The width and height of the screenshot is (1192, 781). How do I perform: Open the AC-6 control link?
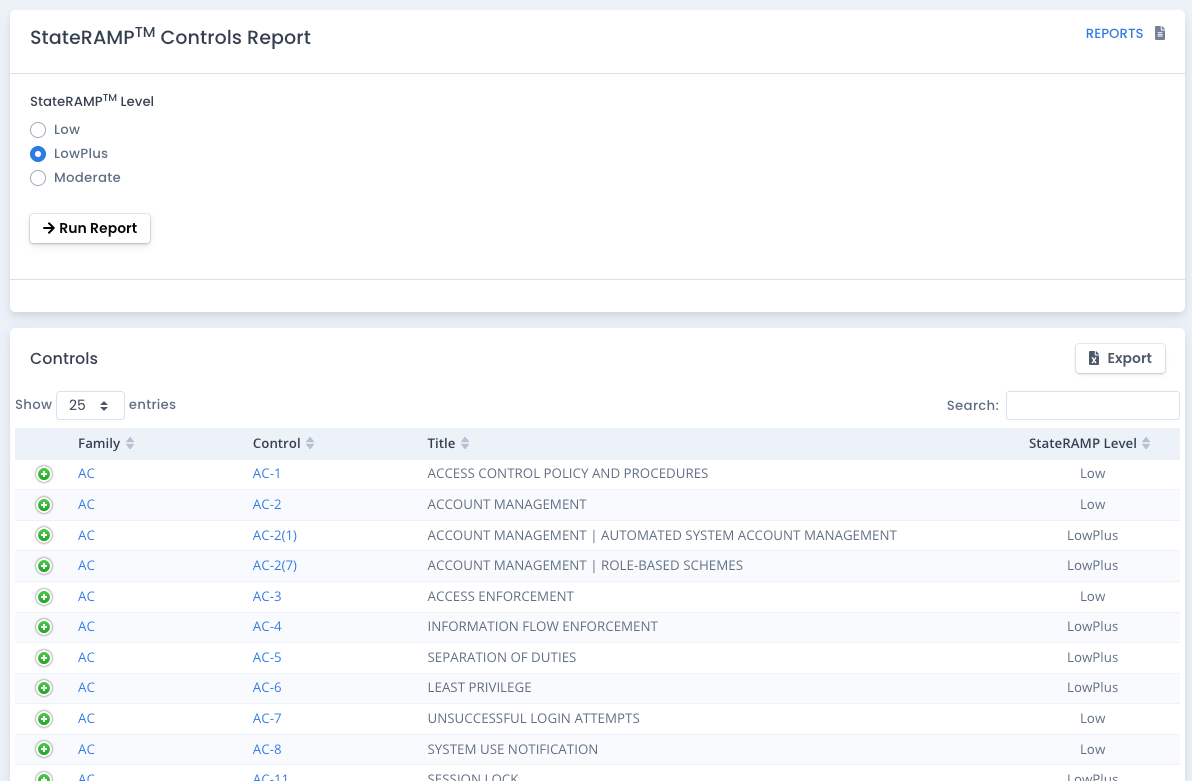(x=267, y=687)
